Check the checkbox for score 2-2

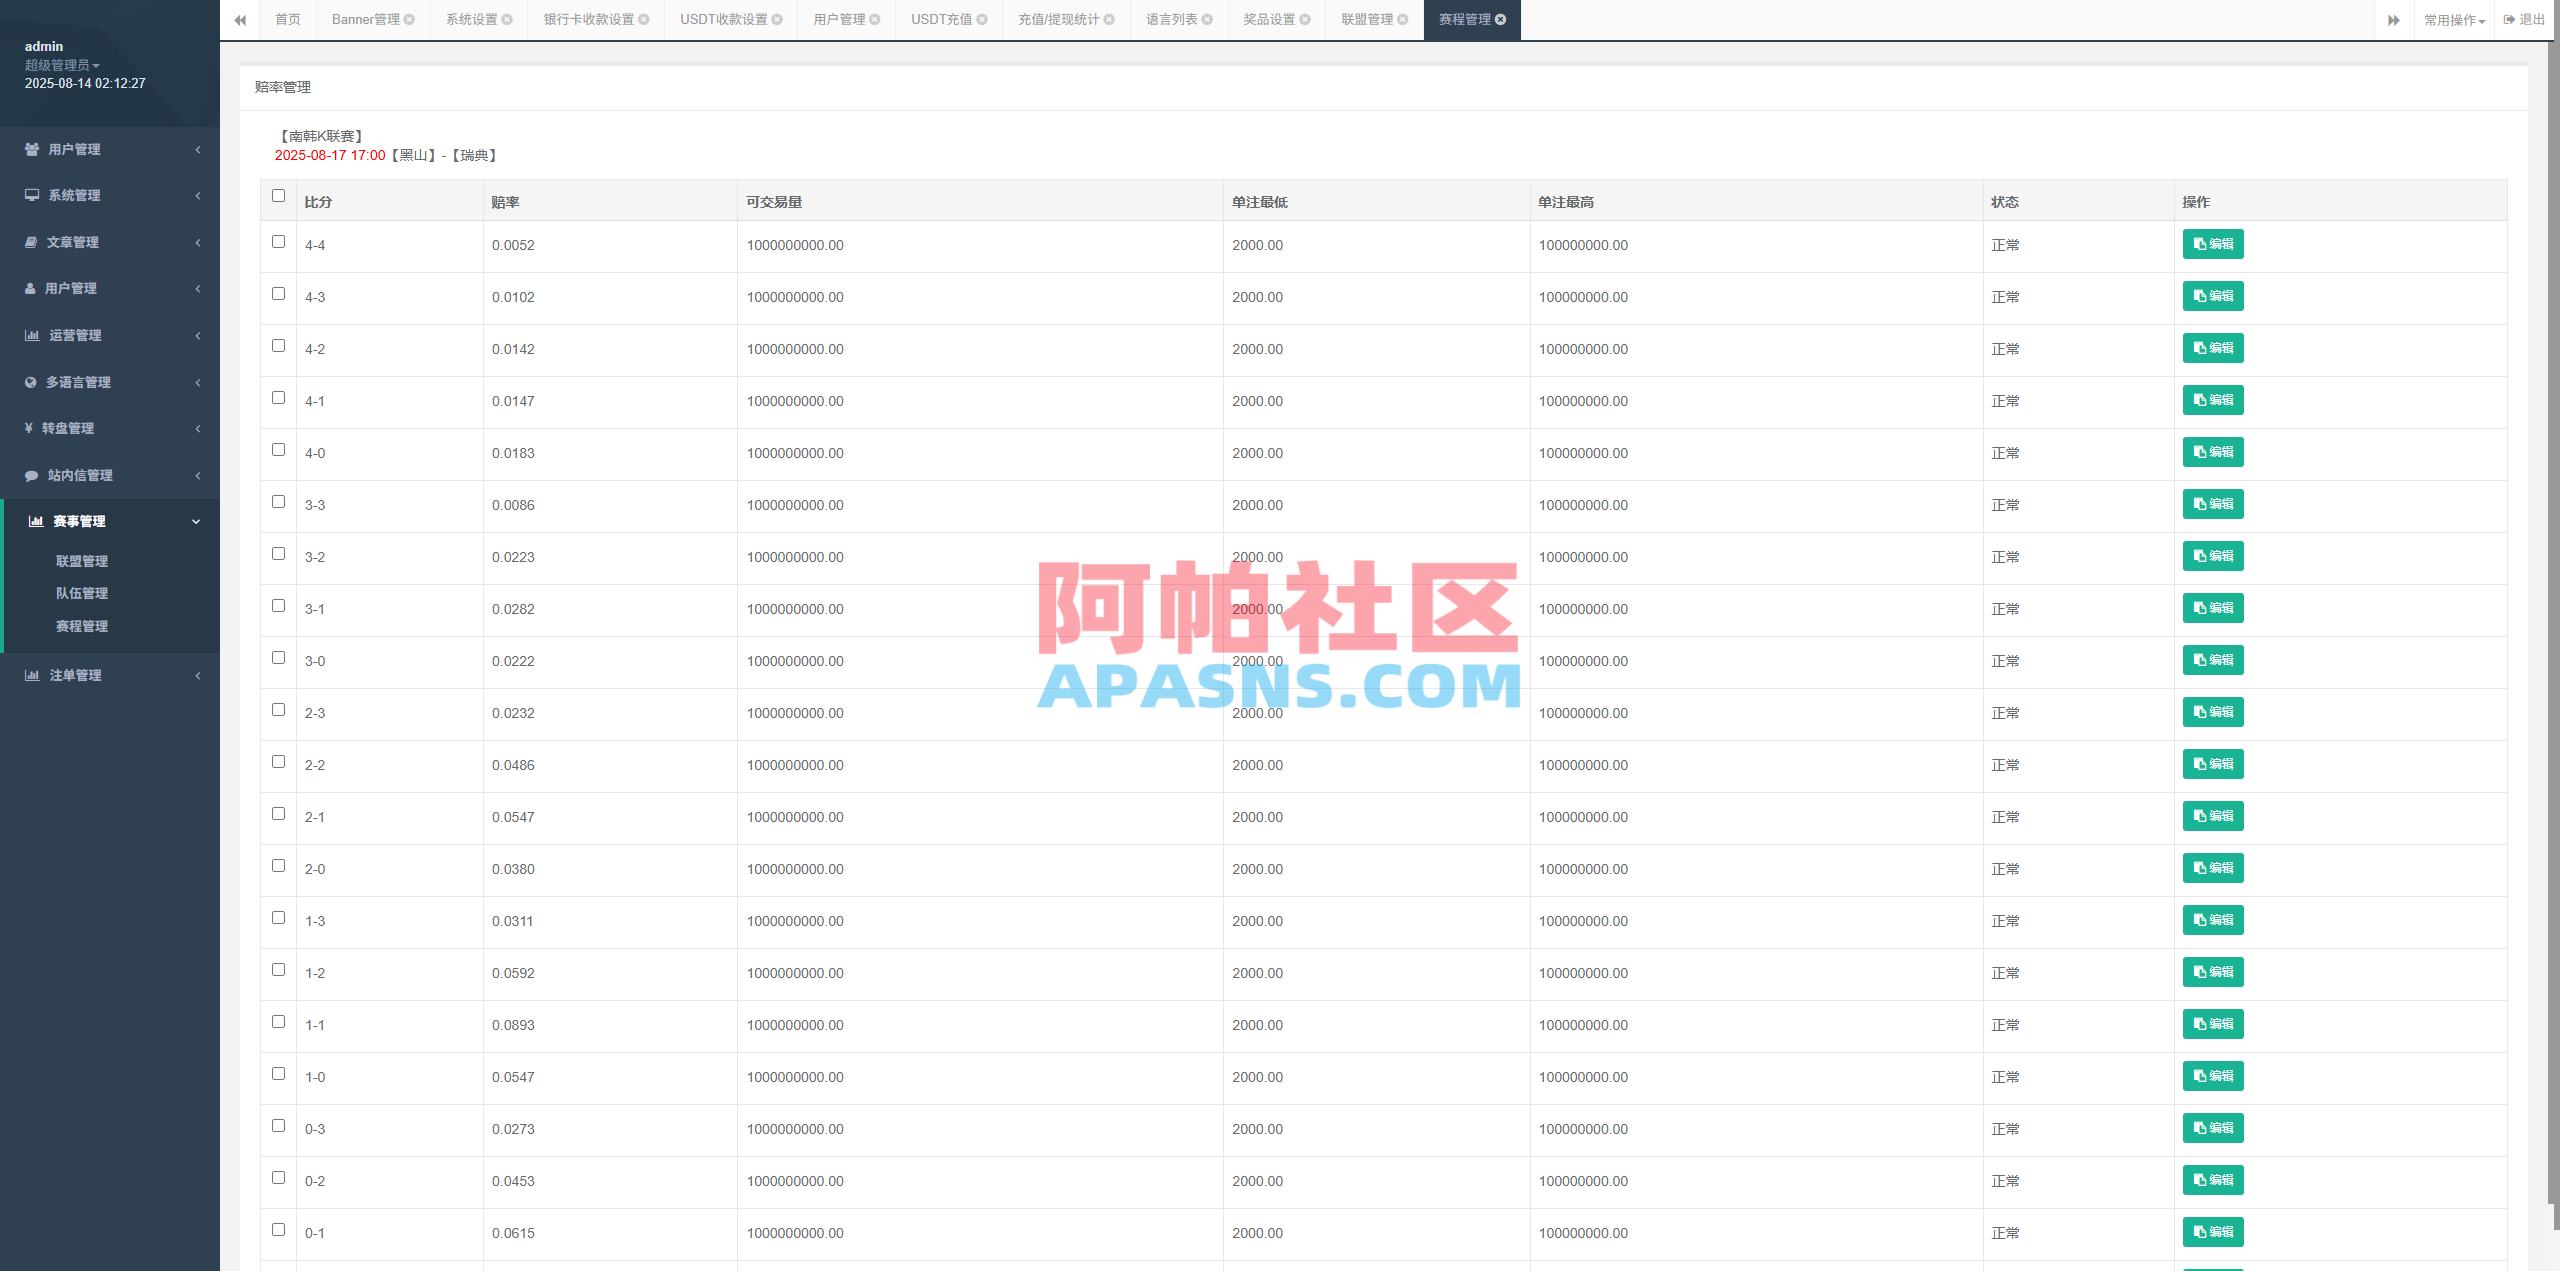pyautogui.click(x=278, y=761)
